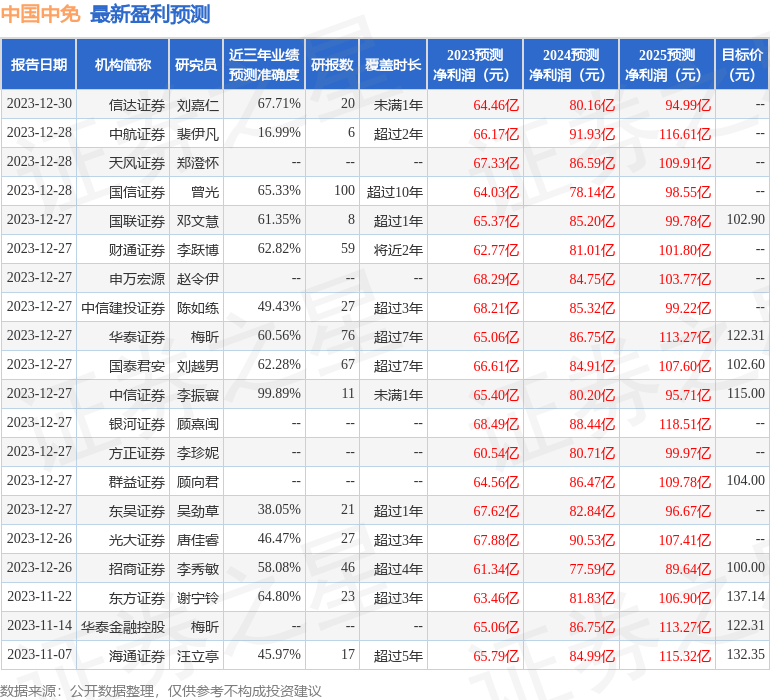Viewport: 770px width, 700px height.
Task: Click the 68.29亿 forecast value
Action: point(496,279)
